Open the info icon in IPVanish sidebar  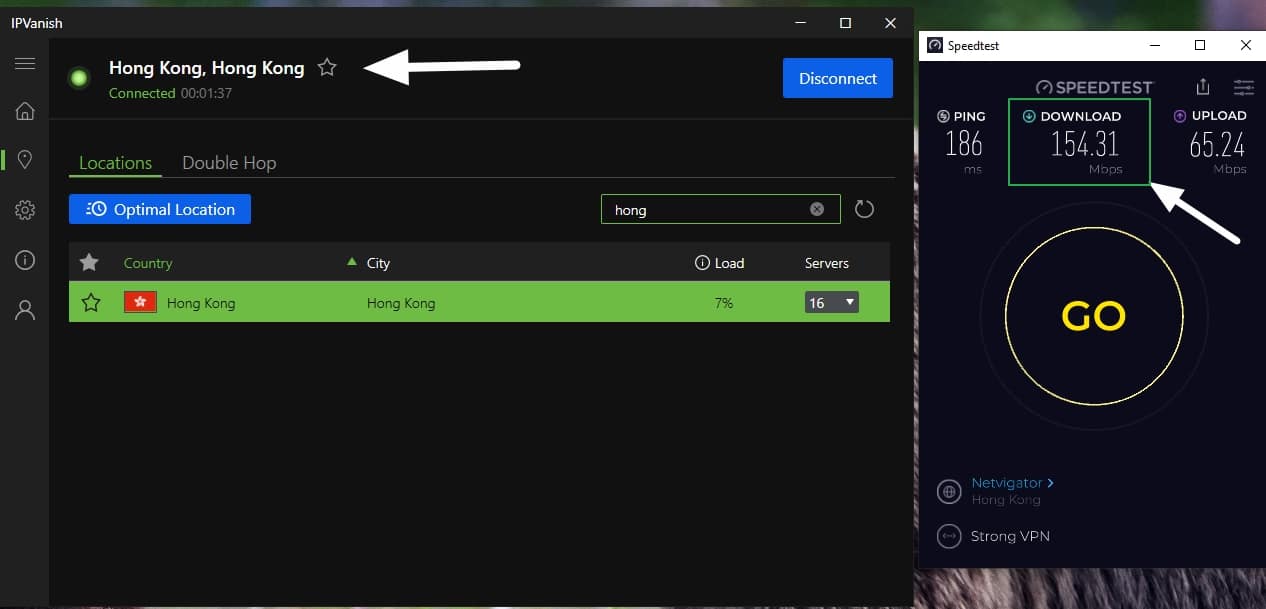pos(25,260)
